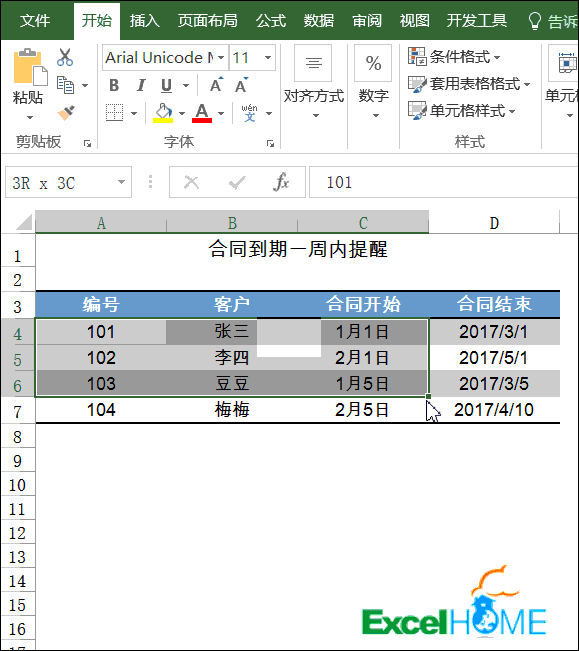Click the Tell Me lightbulb icon

tap(535, 20)
